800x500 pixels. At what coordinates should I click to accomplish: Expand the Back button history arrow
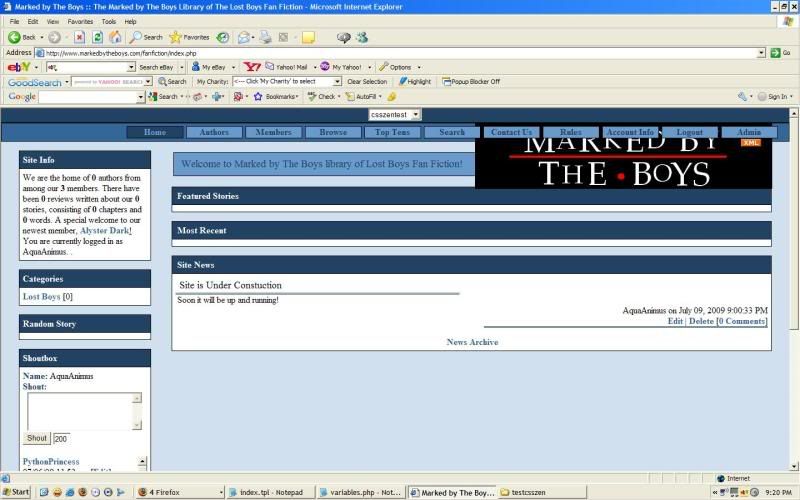click(x=42, y=37)
